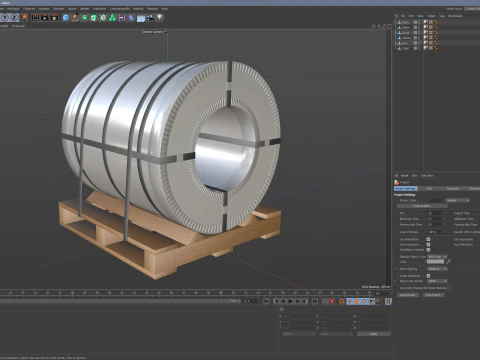Click the green Cloner MoGraph icon
The image size is (480, 360).
(103, 17)
